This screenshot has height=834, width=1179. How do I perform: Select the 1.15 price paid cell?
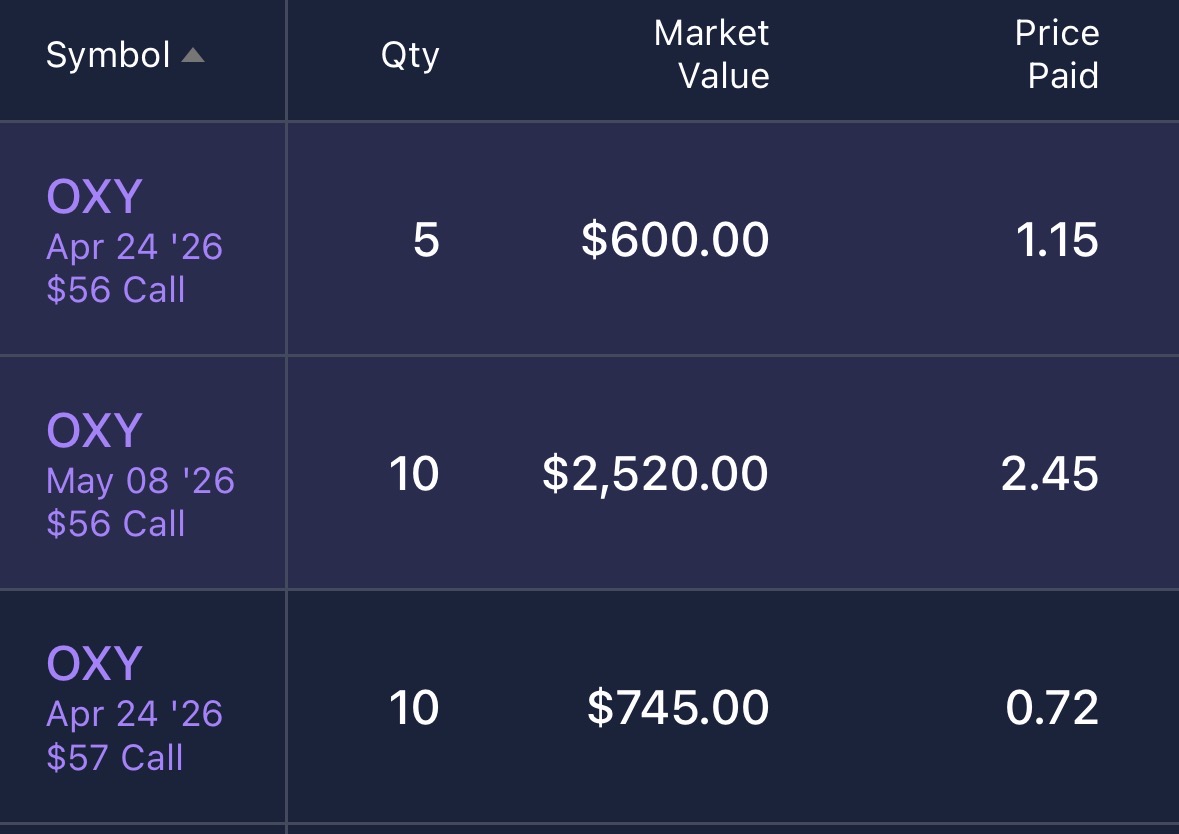click(1057, 241)
